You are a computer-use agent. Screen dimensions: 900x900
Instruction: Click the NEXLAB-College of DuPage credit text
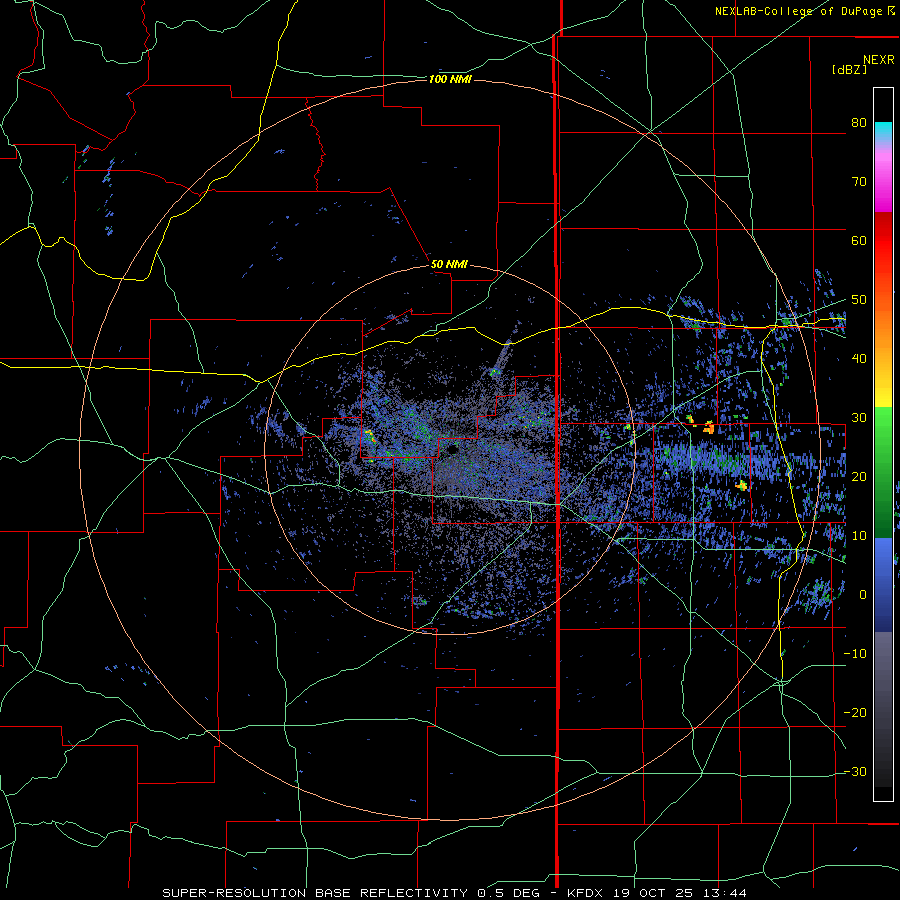[x=798, y=11]
